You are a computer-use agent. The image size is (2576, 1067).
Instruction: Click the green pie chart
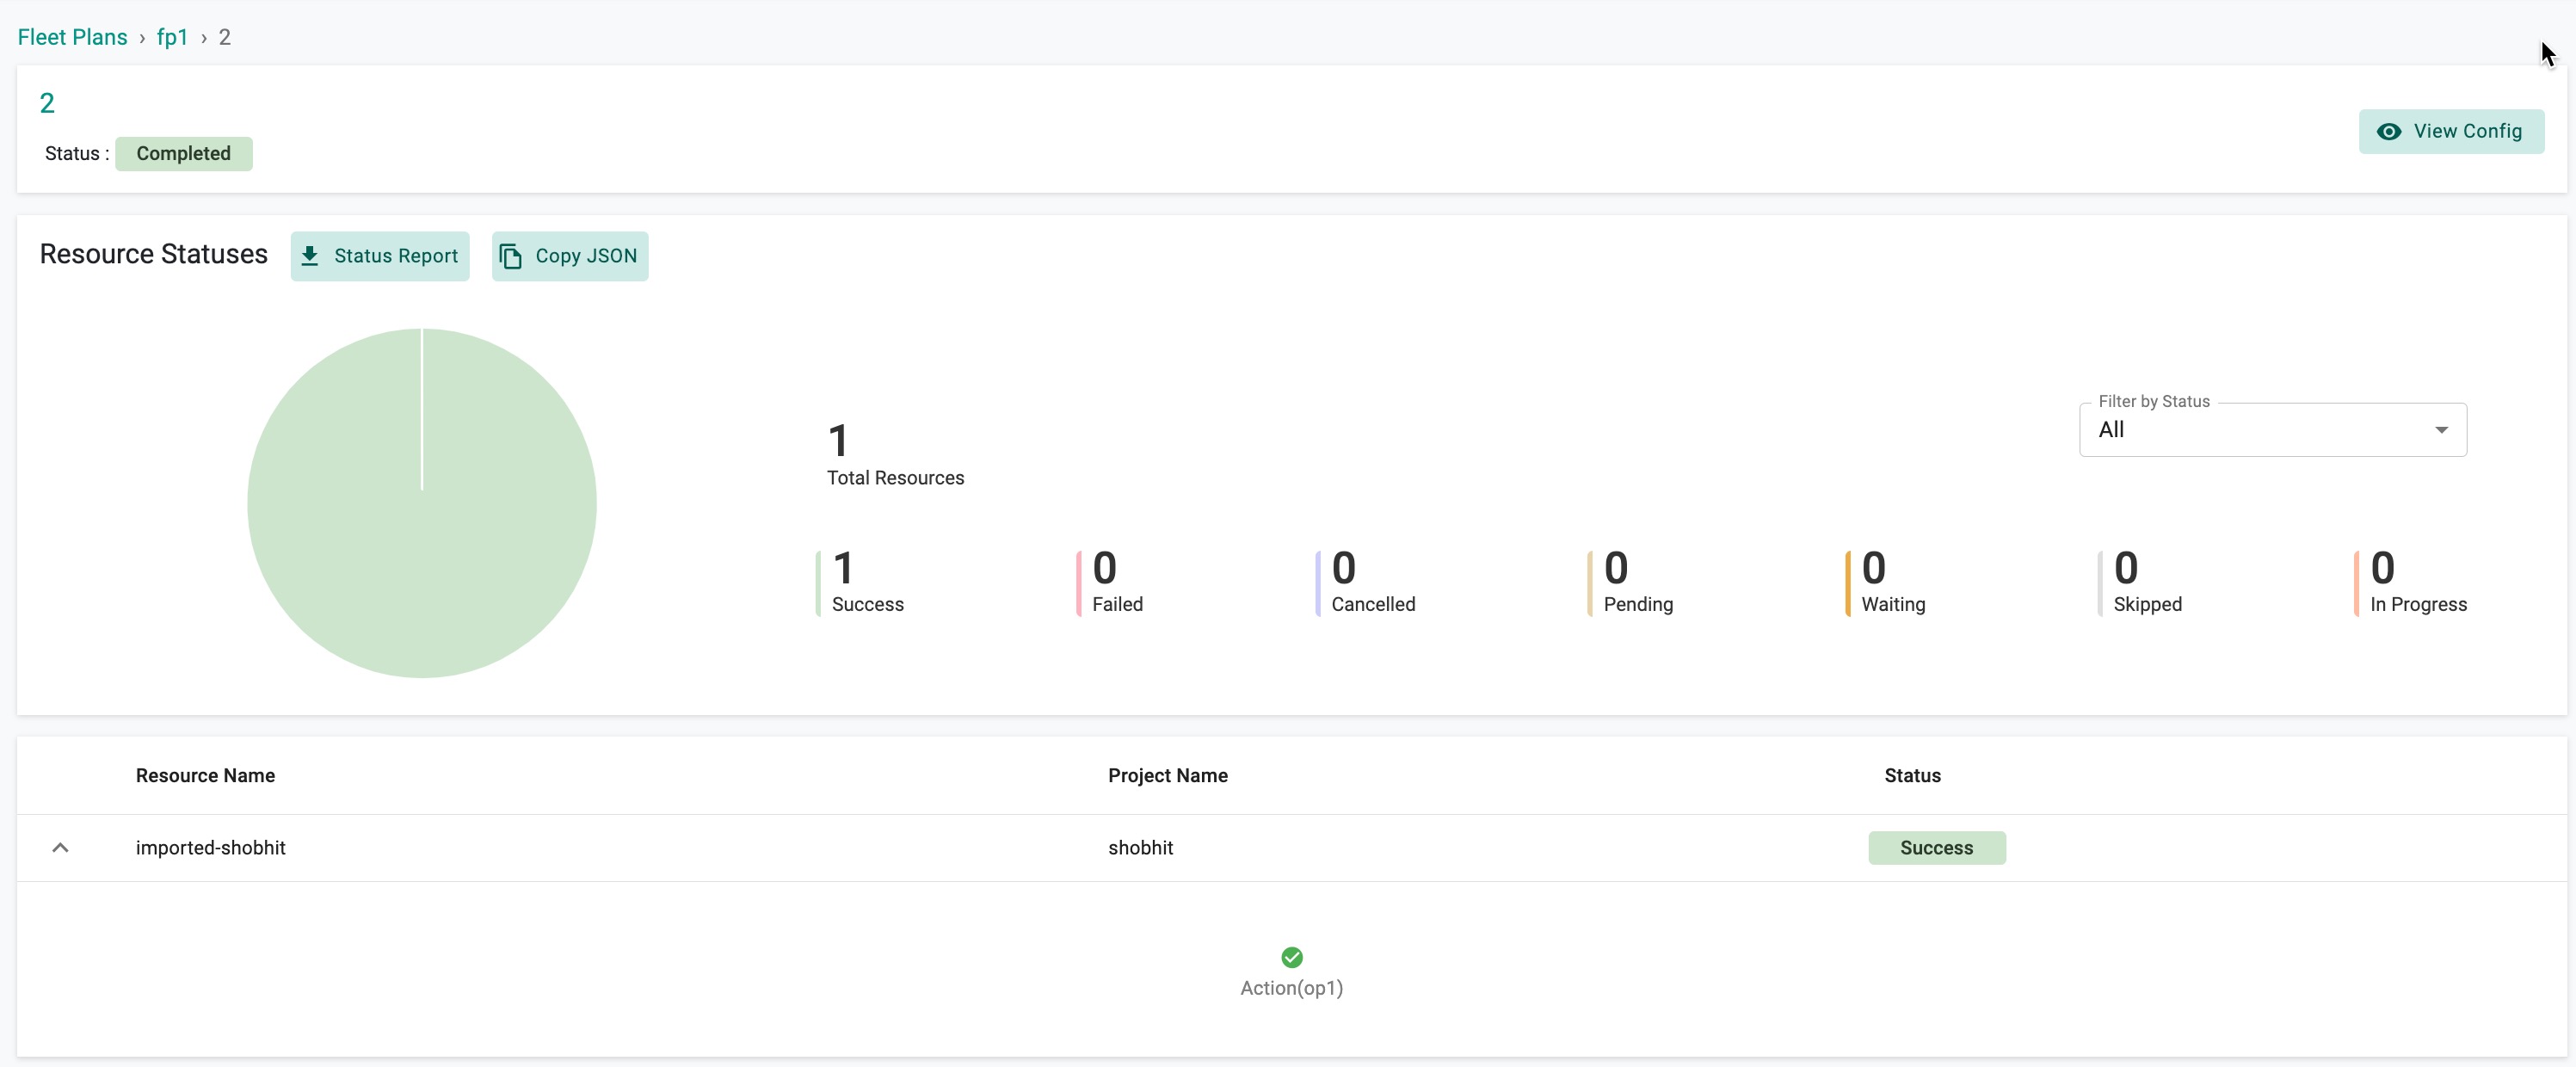(422, 503)
